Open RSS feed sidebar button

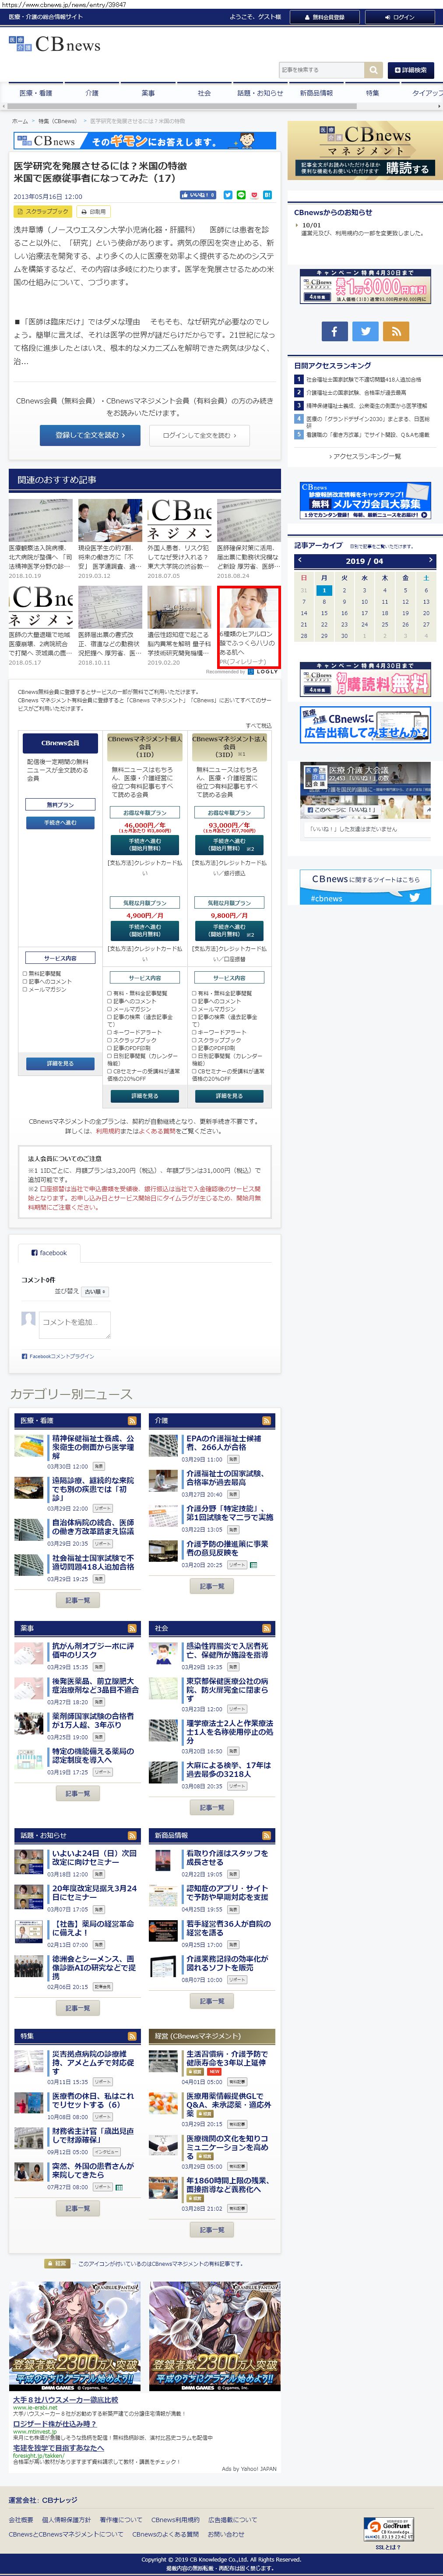click(396, 331)
